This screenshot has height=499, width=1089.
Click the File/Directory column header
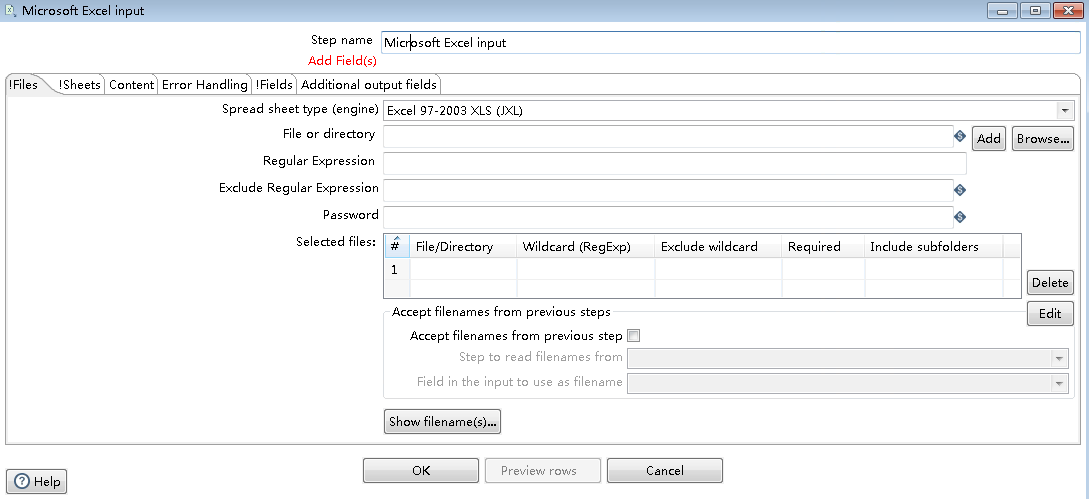[463, 247]
